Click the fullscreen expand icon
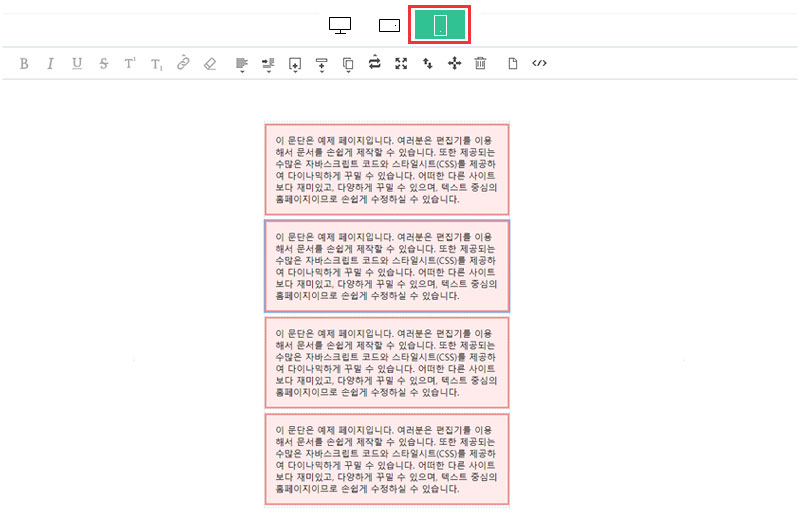 tap(401, 64)
